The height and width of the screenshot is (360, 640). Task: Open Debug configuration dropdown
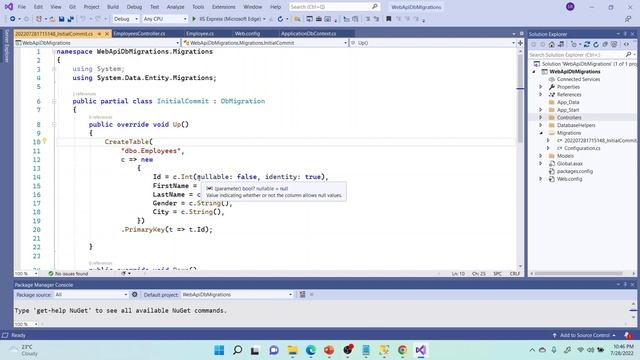126,19
